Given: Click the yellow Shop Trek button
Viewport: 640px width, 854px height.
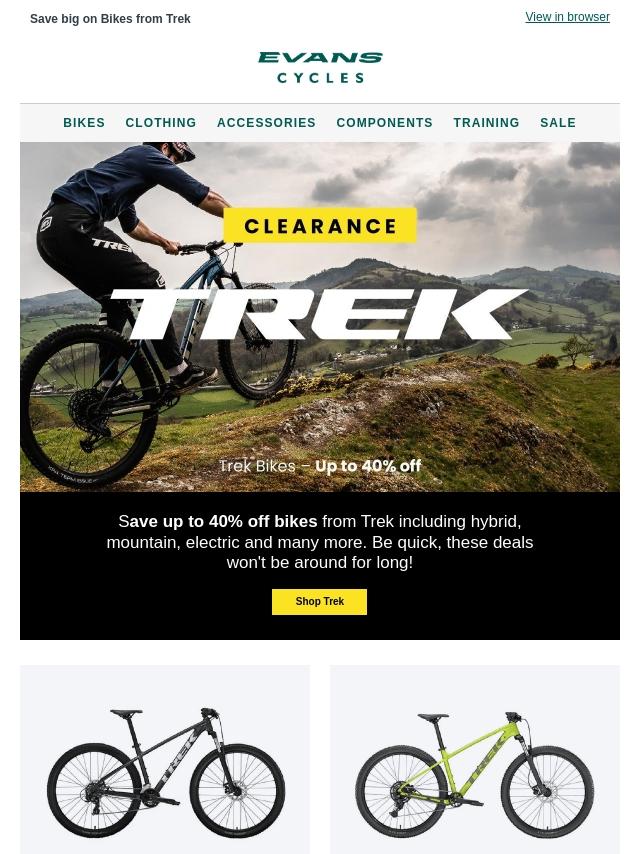Looking at the screenshot, I should click(x=320, y=601).
